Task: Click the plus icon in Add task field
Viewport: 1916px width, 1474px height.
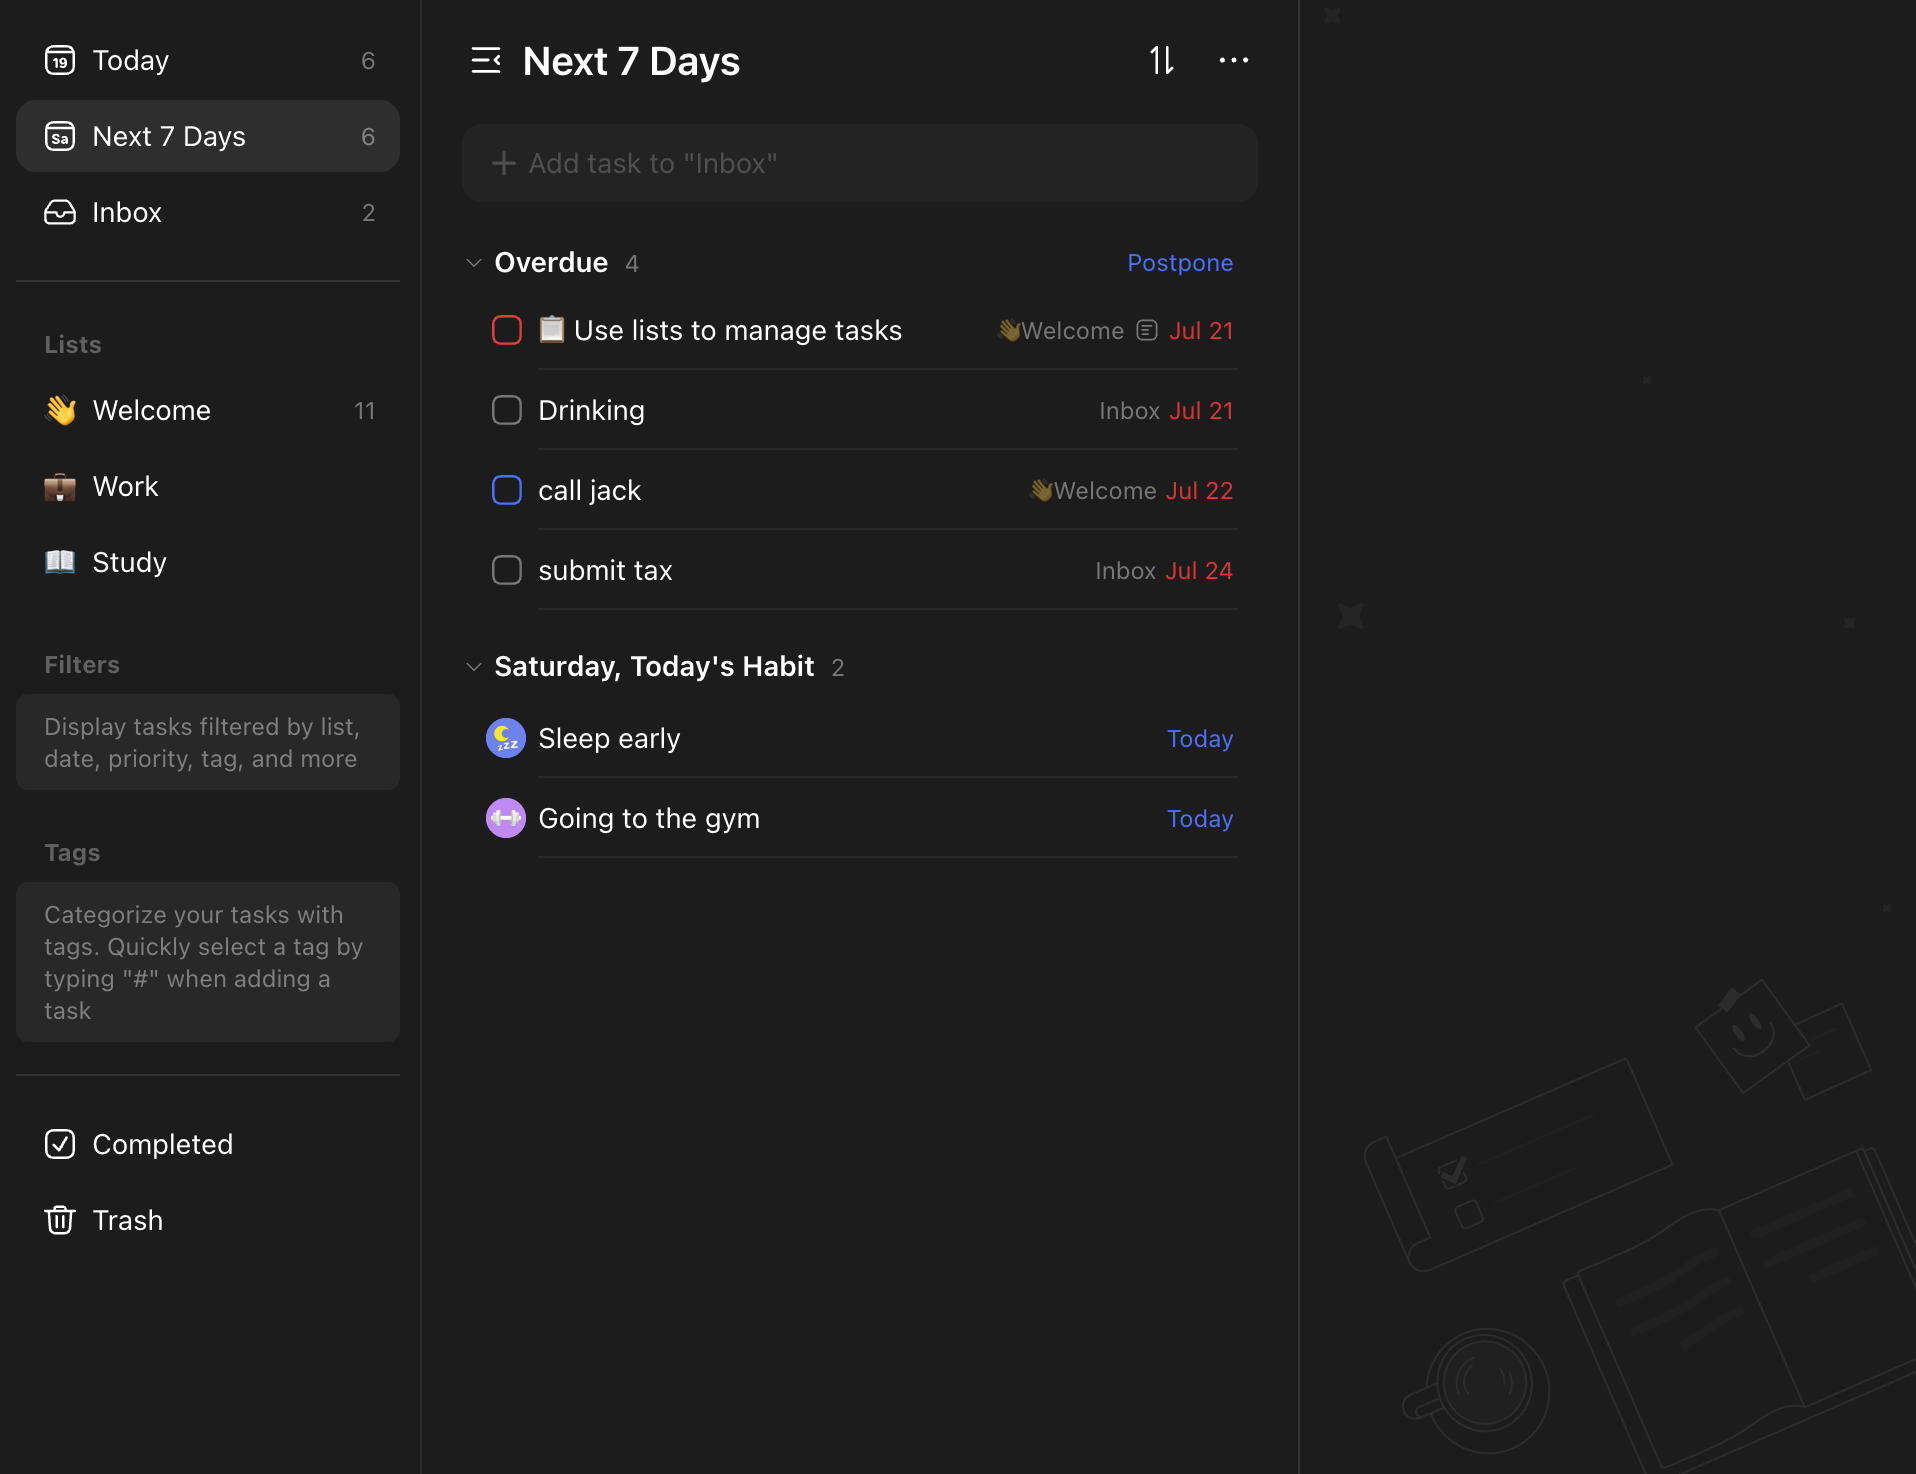Action: 504,163
